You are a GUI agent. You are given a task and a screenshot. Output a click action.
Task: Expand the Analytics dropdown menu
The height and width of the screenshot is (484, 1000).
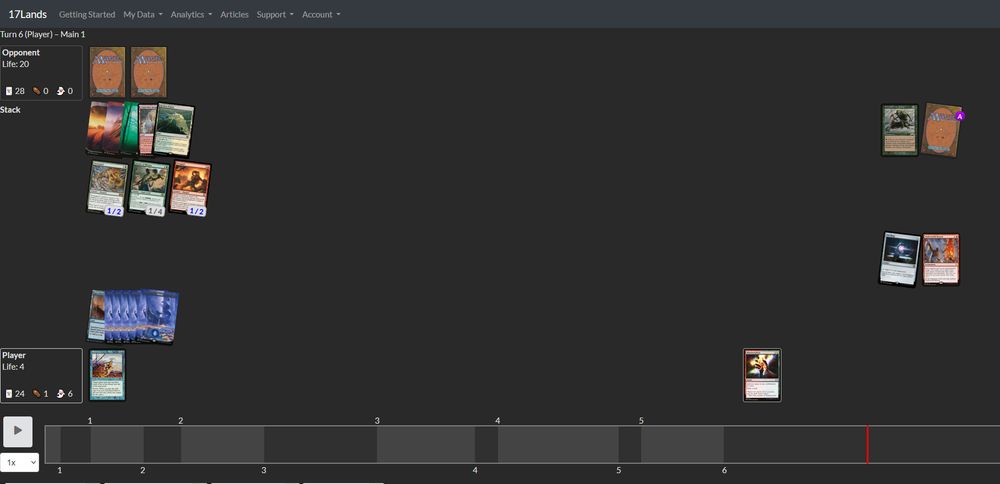[x=191, y=14]
